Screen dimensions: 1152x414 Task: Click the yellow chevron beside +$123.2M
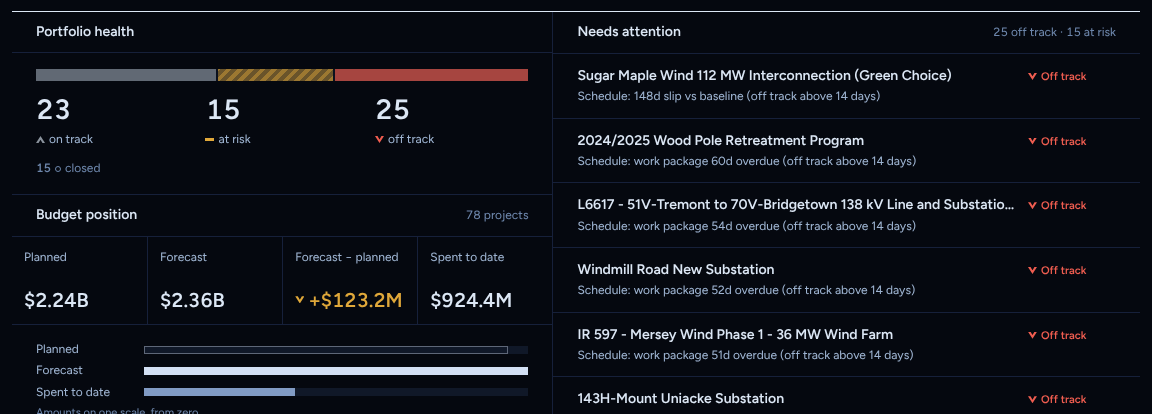tap(300, 299)
